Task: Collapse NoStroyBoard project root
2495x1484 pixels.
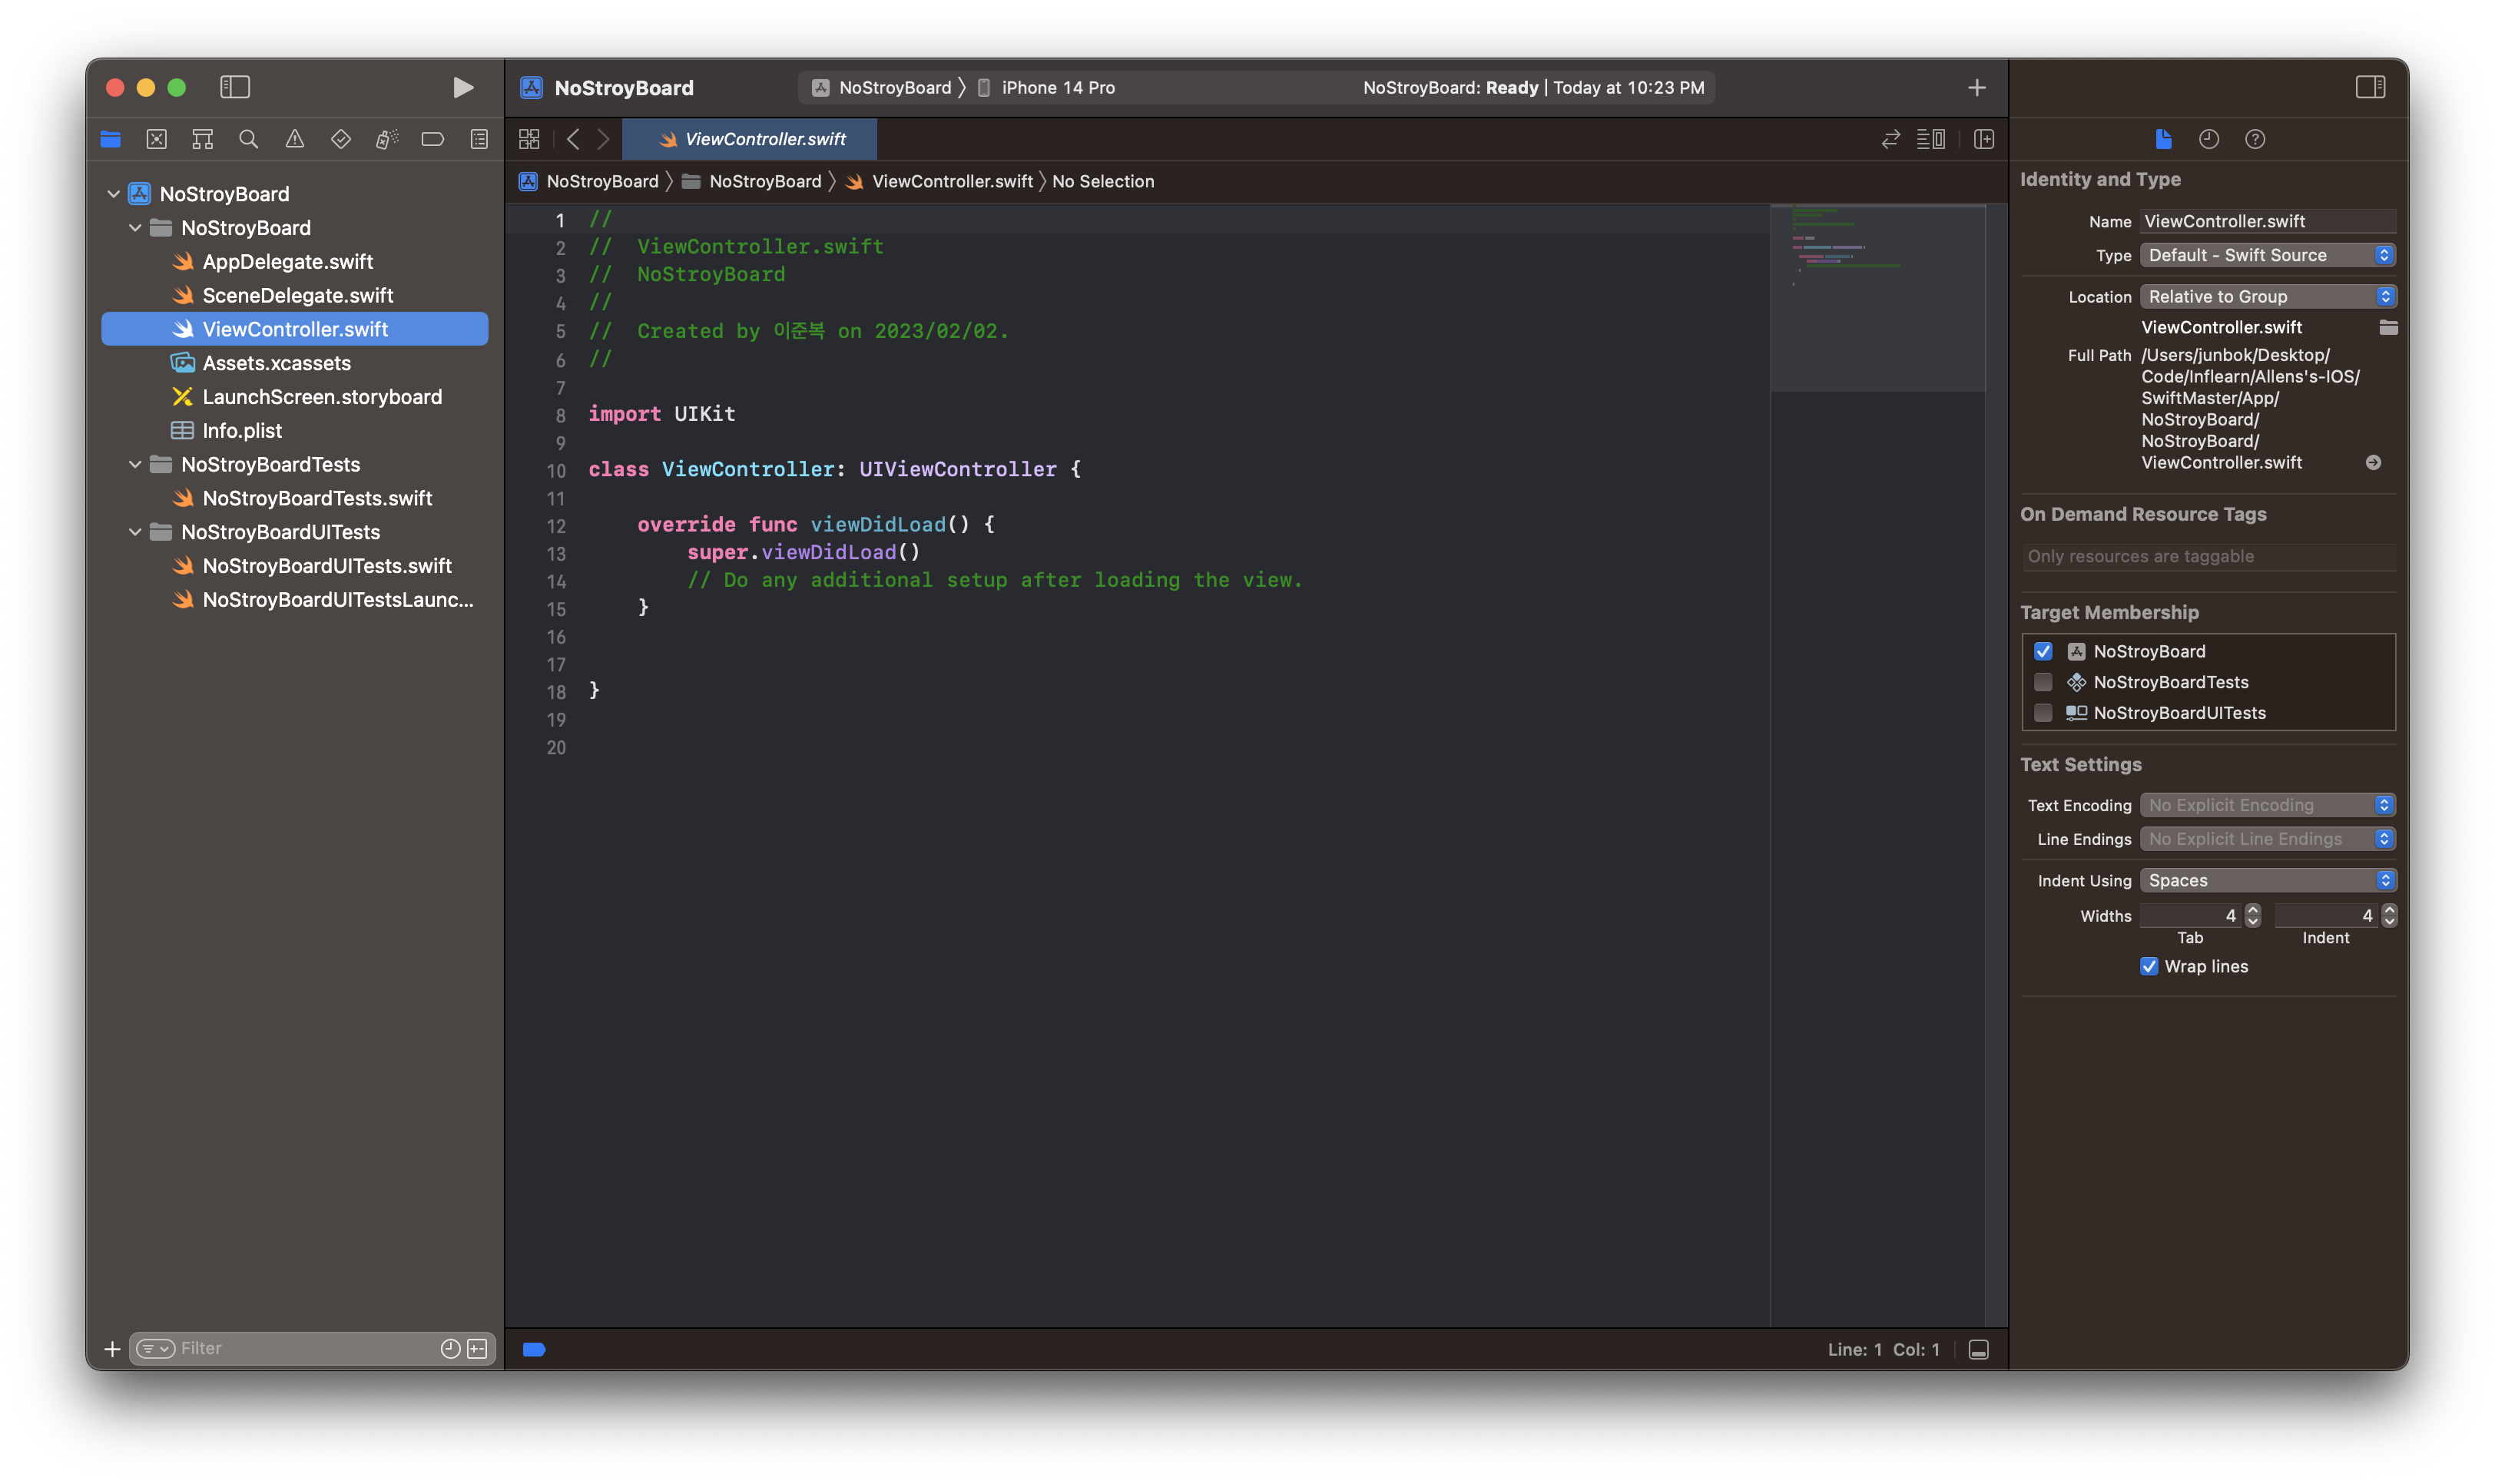Action: [113, 194]
